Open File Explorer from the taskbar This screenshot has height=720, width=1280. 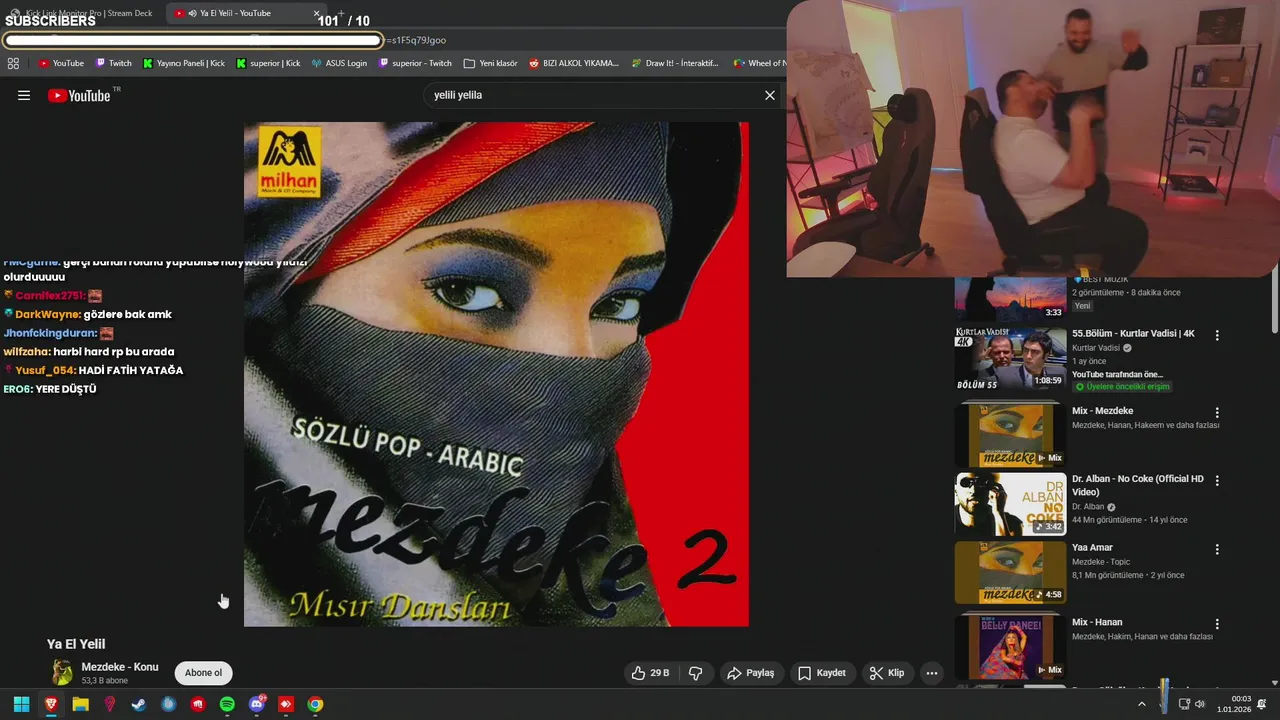pyautogui.click(x=80, y=704)
